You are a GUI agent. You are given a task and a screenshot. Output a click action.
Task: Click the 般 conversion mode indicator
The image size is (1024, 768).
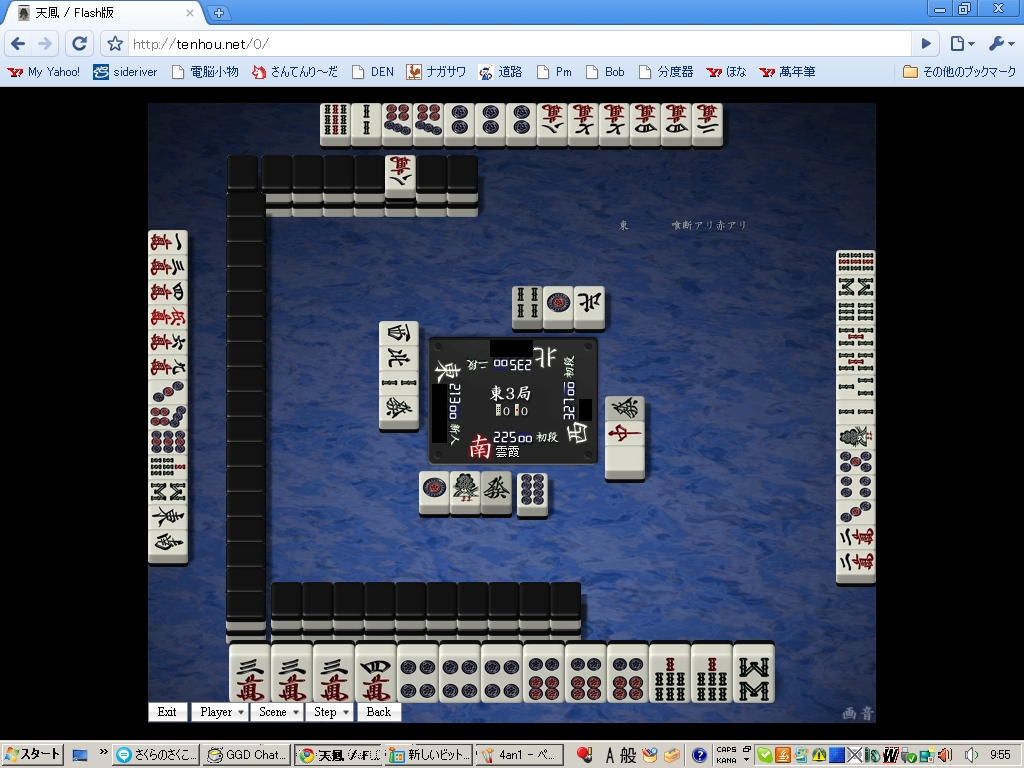coord(628,756)
